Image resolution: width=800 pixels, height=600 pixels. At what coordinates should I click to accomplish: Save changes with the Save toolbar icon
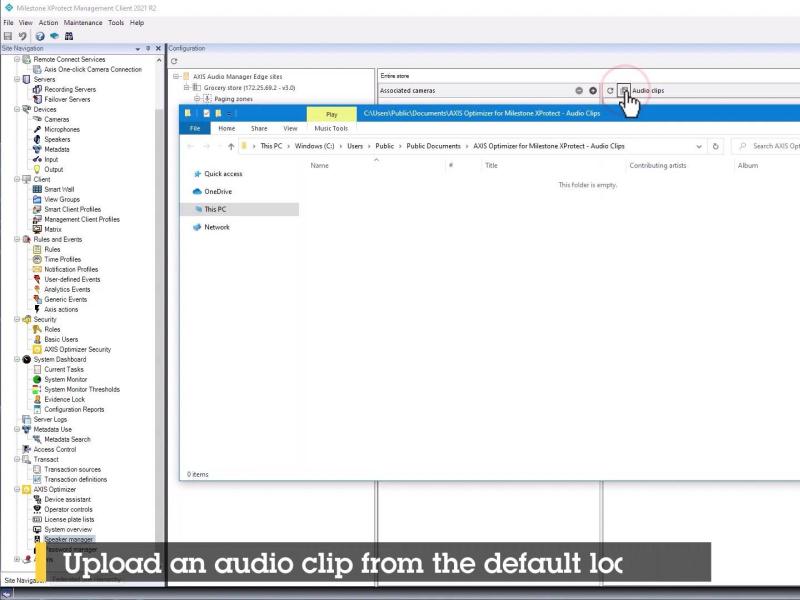[x=8, y=36]
